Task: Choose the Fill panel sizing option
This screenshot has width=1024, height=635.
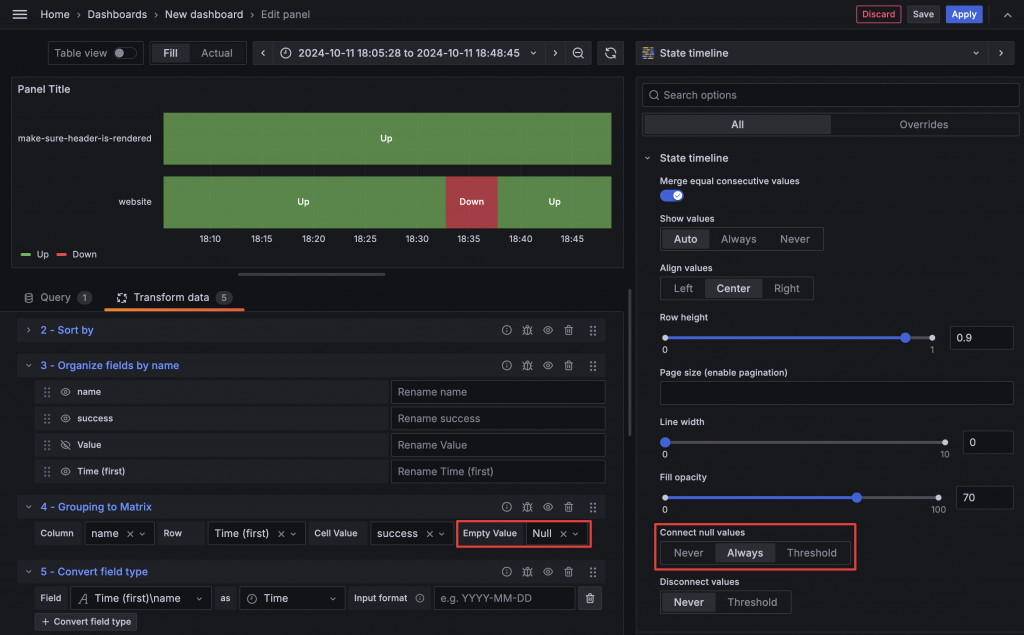Action: click(x=170, y=53)
